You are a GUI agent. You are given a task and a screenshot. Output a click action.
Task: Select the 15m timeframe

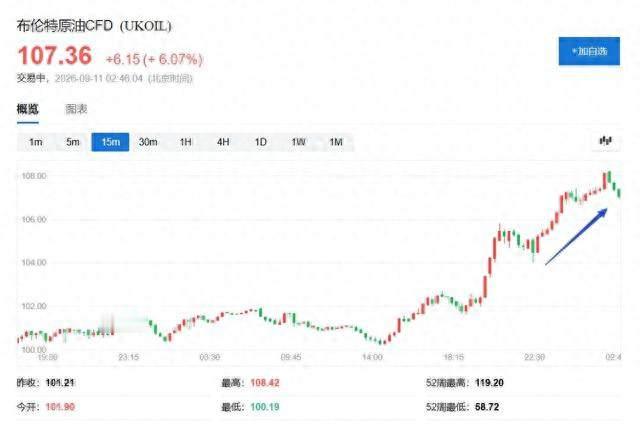click(110, 142)
